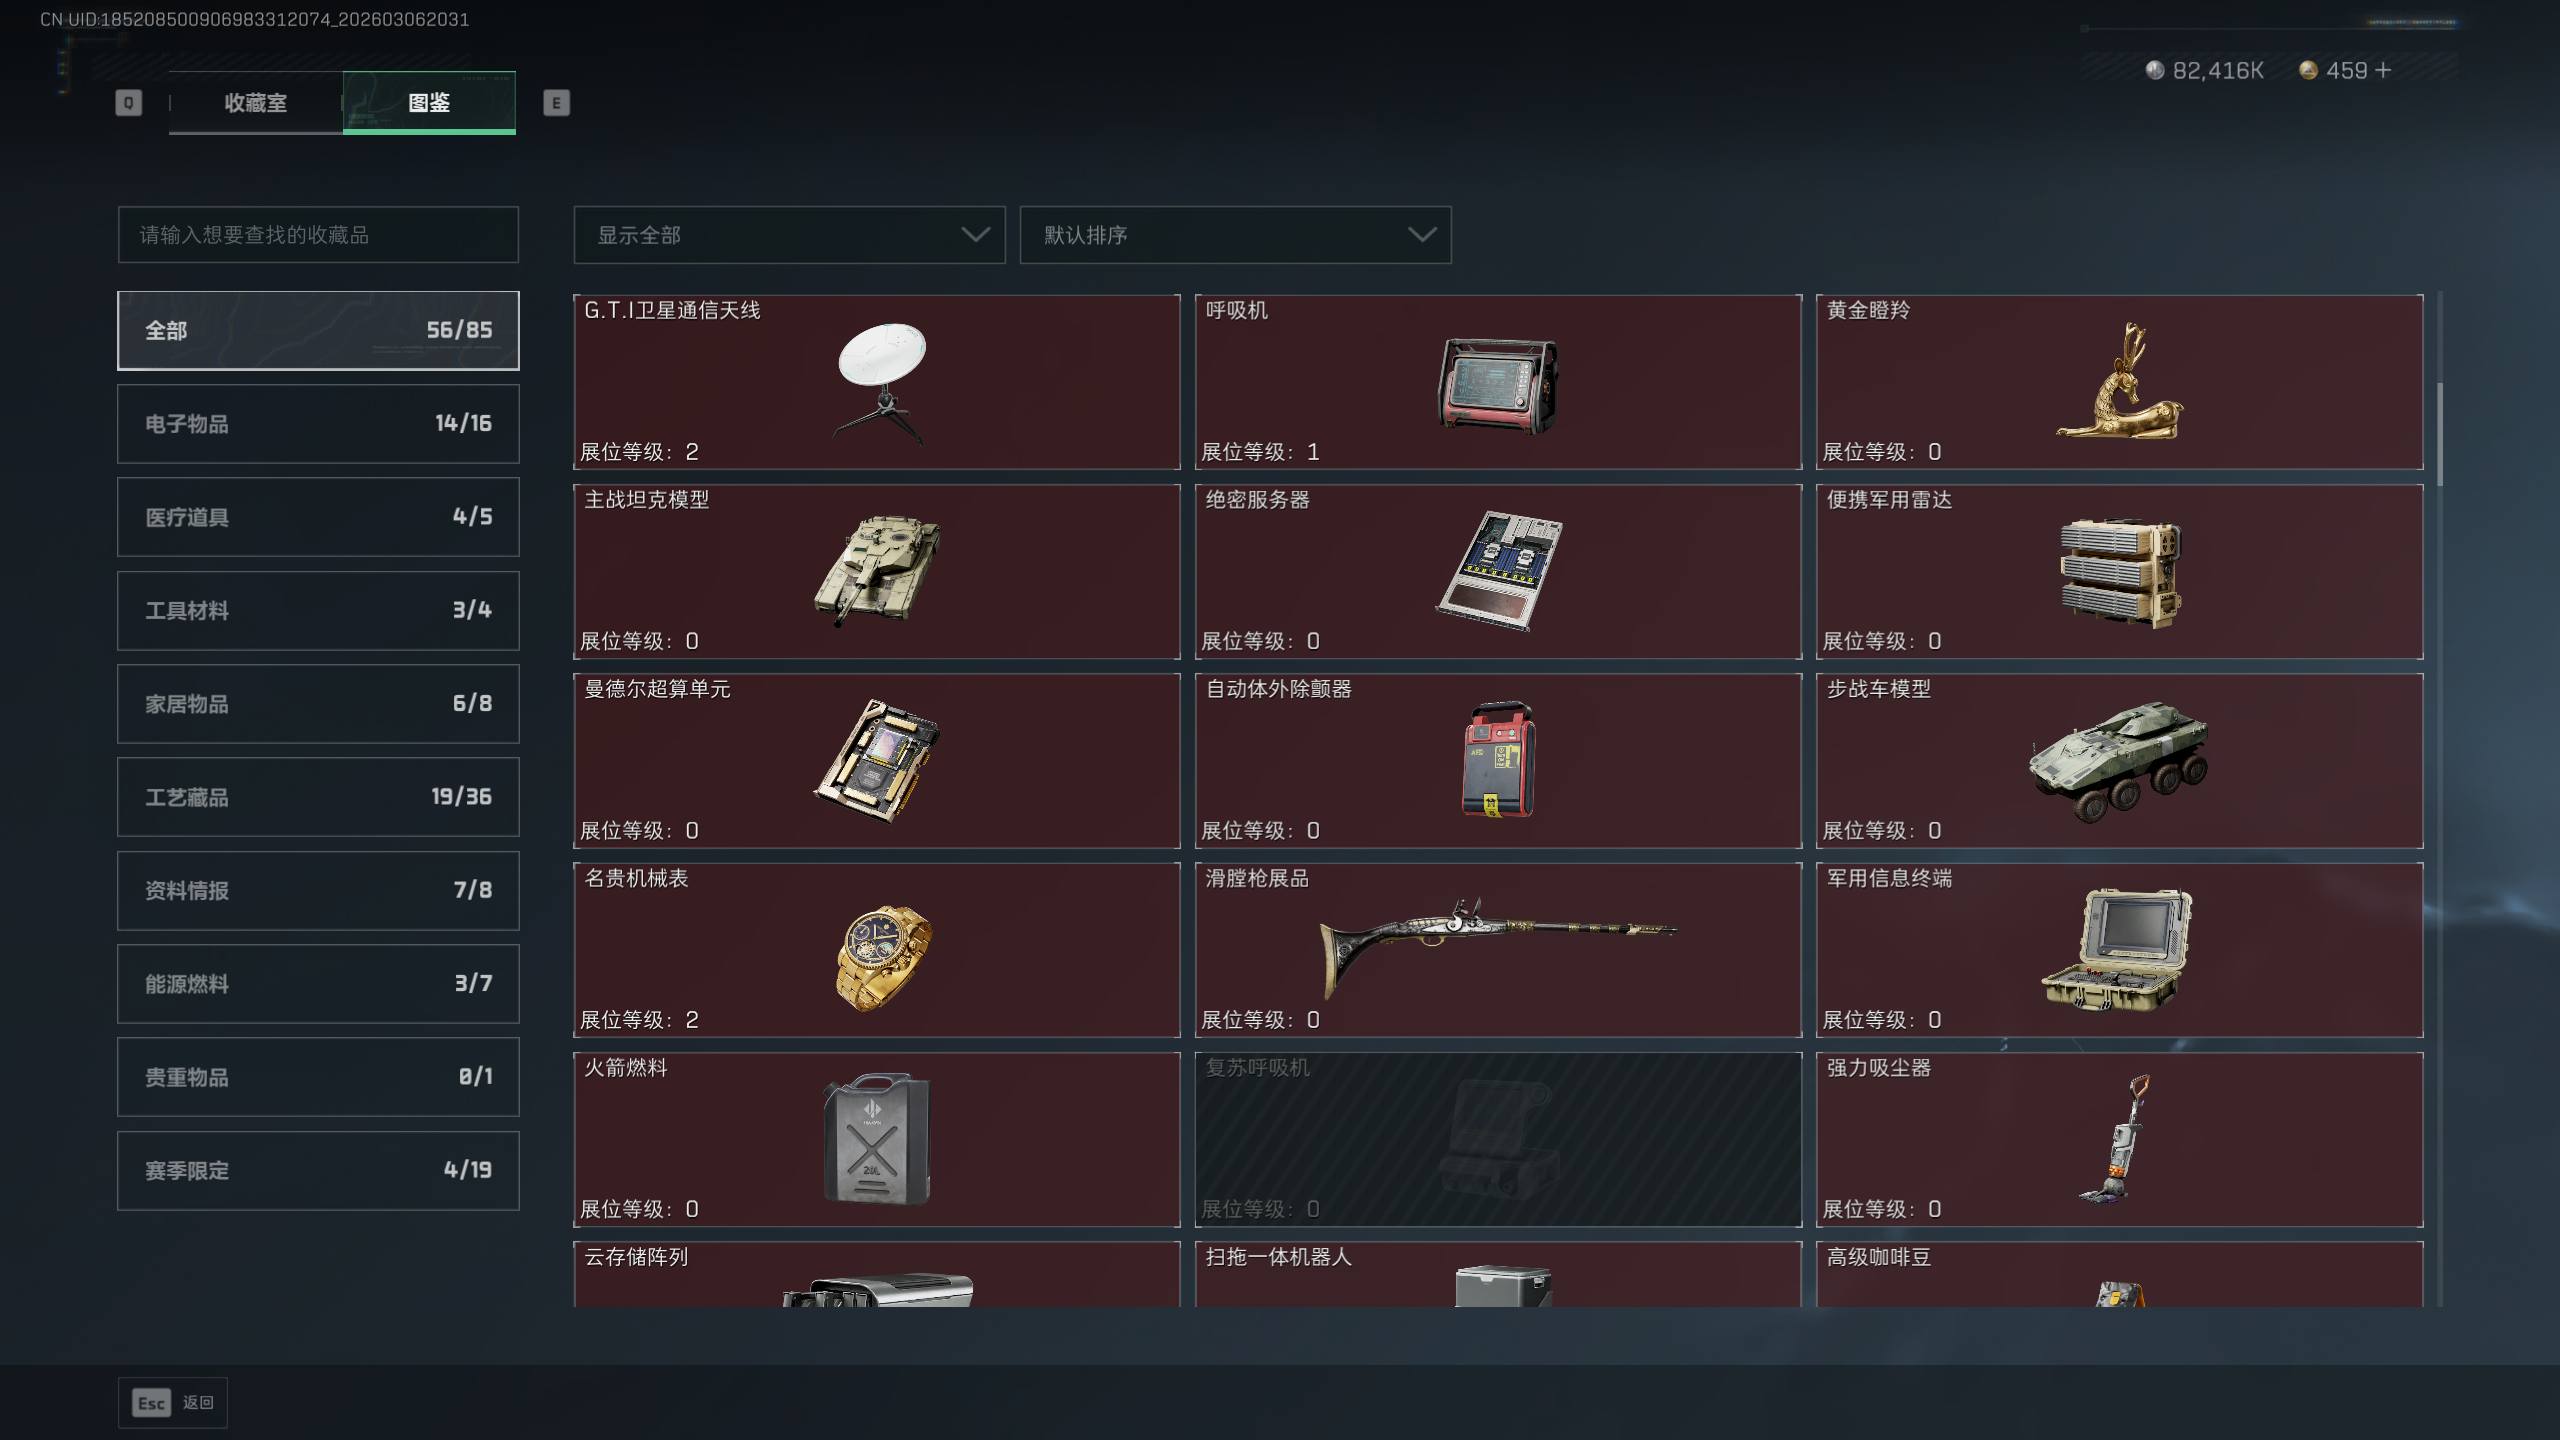Screen dimensions: 2560x1440
Task: Select the 图鉴 tab
Action: tap(429, 103)
